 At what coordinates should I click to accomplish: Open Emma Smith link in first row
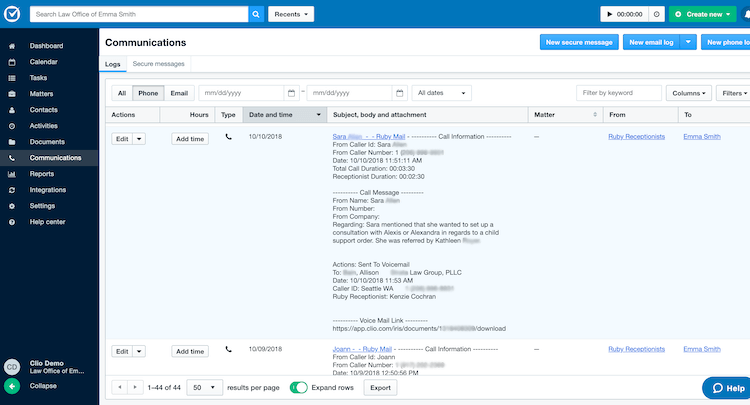(x=702, y=137)
